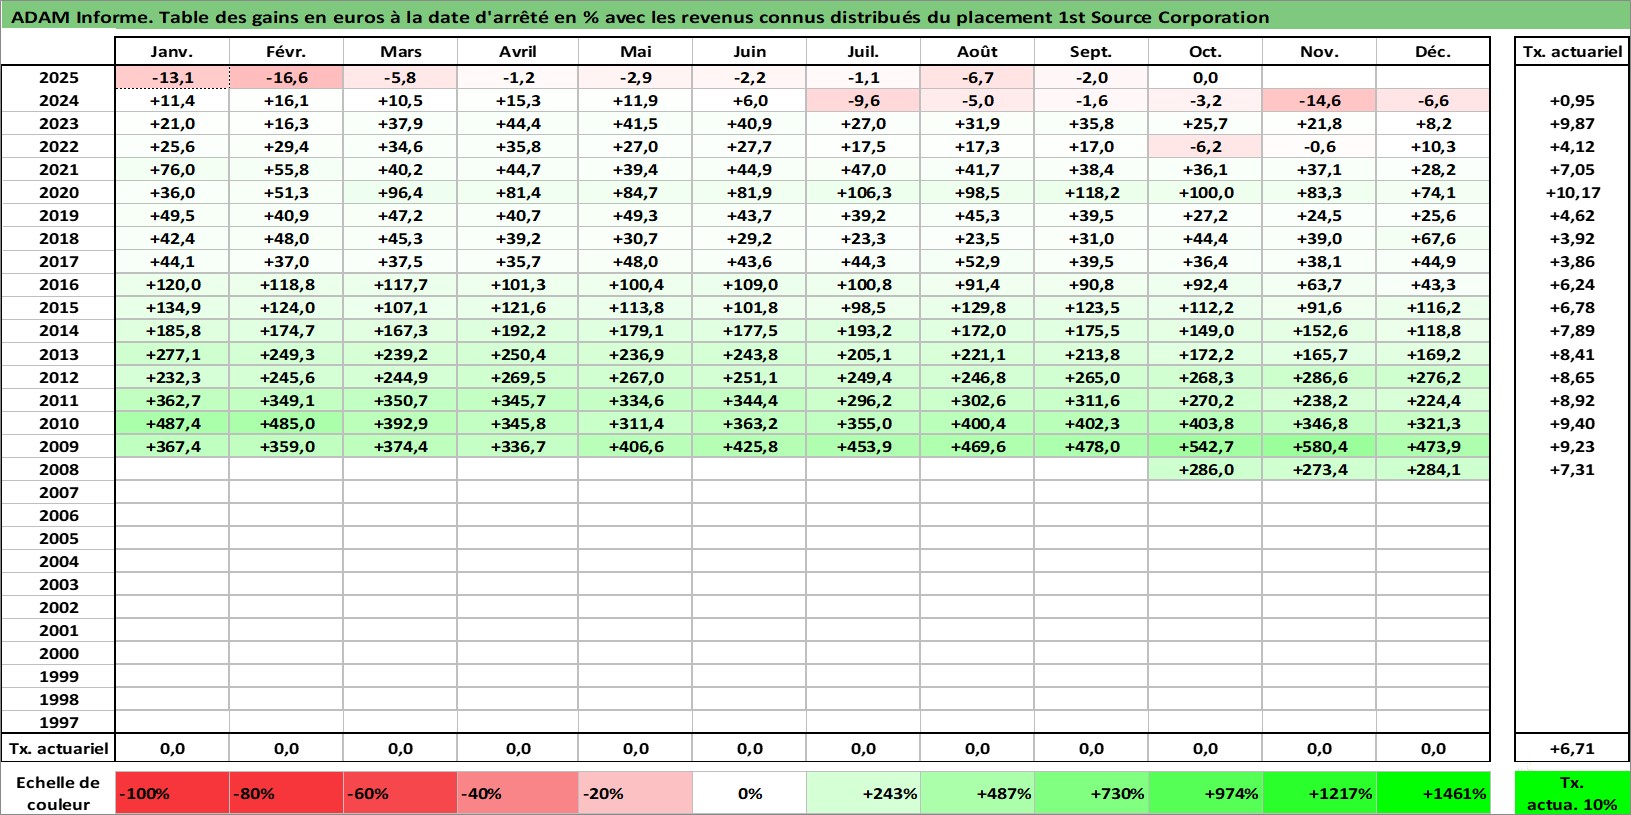Screen dimensions: 1631x815
Task: Click the +542,7 cell in October 2009
Action: pyautogui.click(x=1205, y=446)
